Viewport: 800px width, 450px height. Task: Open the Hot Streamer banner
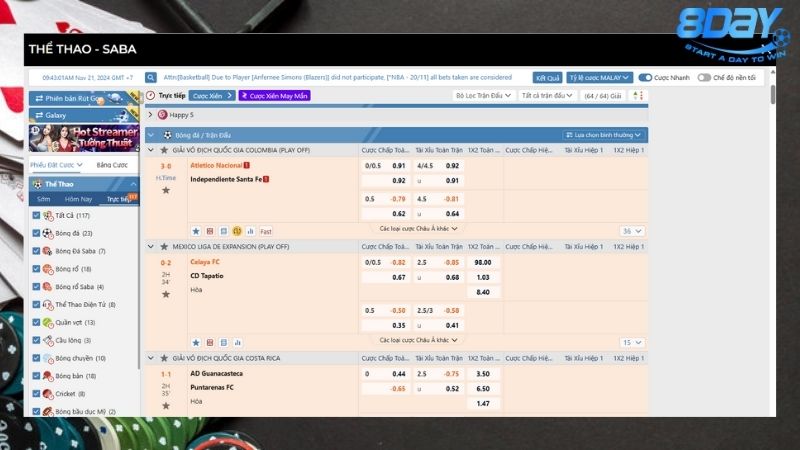tap(84, 138)
